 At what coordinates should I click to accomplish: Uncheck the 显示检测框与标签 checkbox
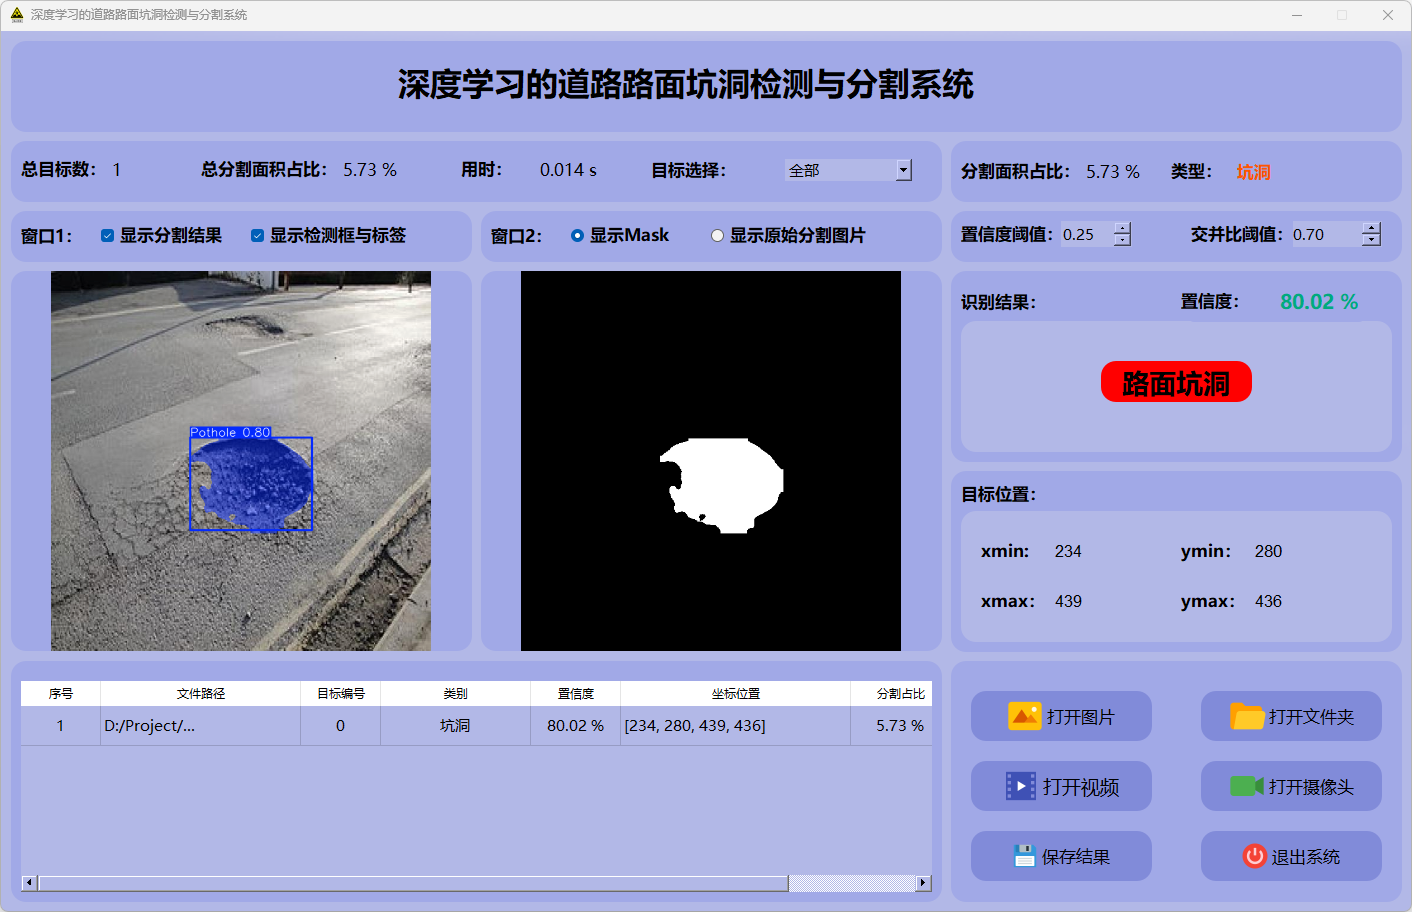pos(257,236)
